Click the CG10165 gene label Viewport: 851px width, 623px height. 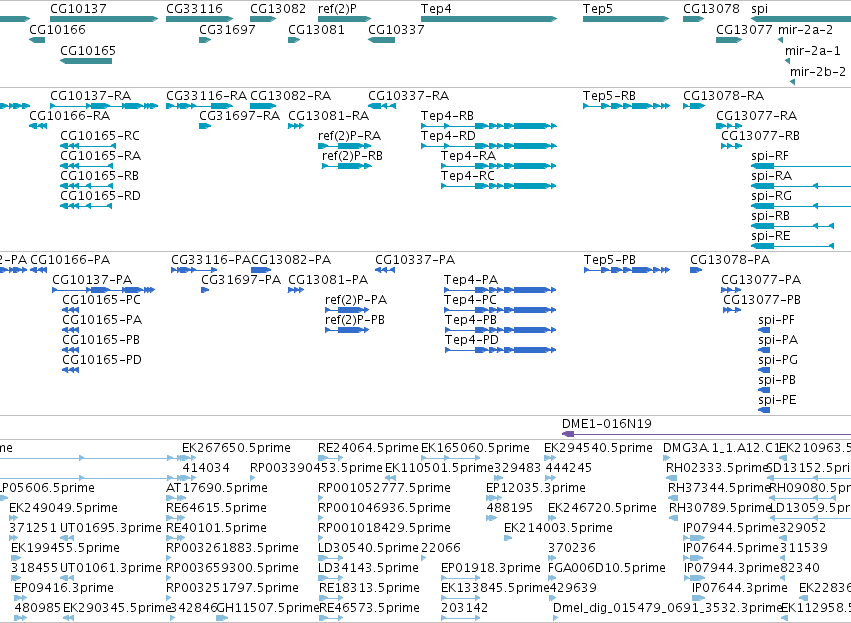coord(88,50)
